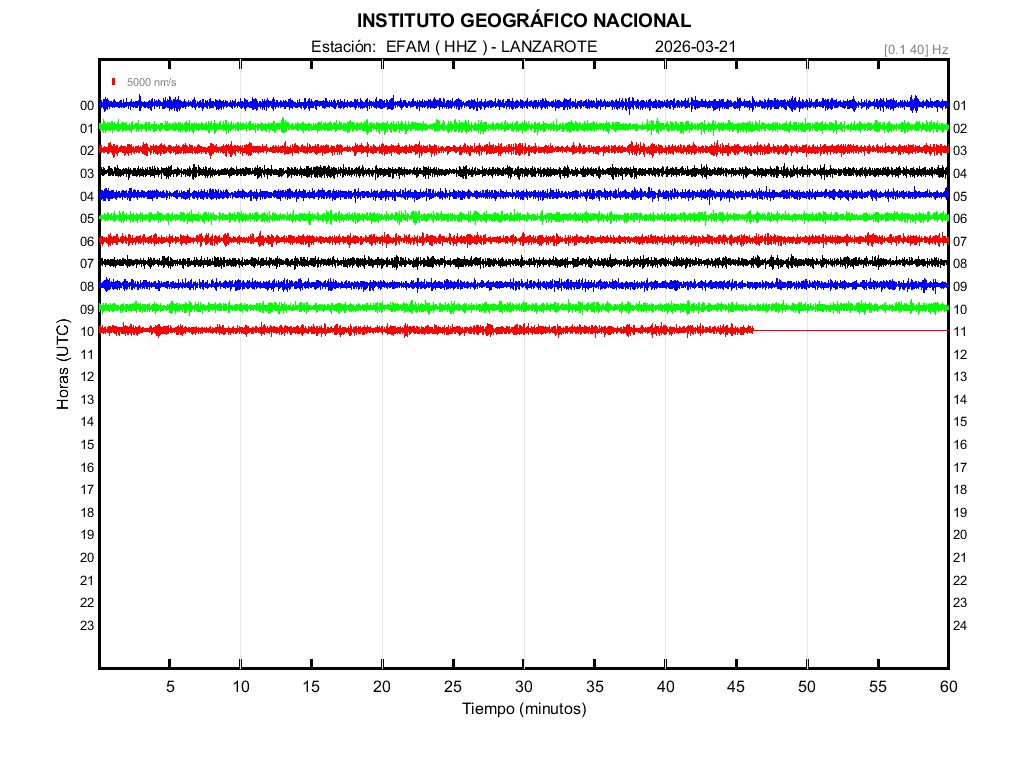Select the 60 minute tick label
Viewport: 1024px width, 768px height.
(947, 686)
